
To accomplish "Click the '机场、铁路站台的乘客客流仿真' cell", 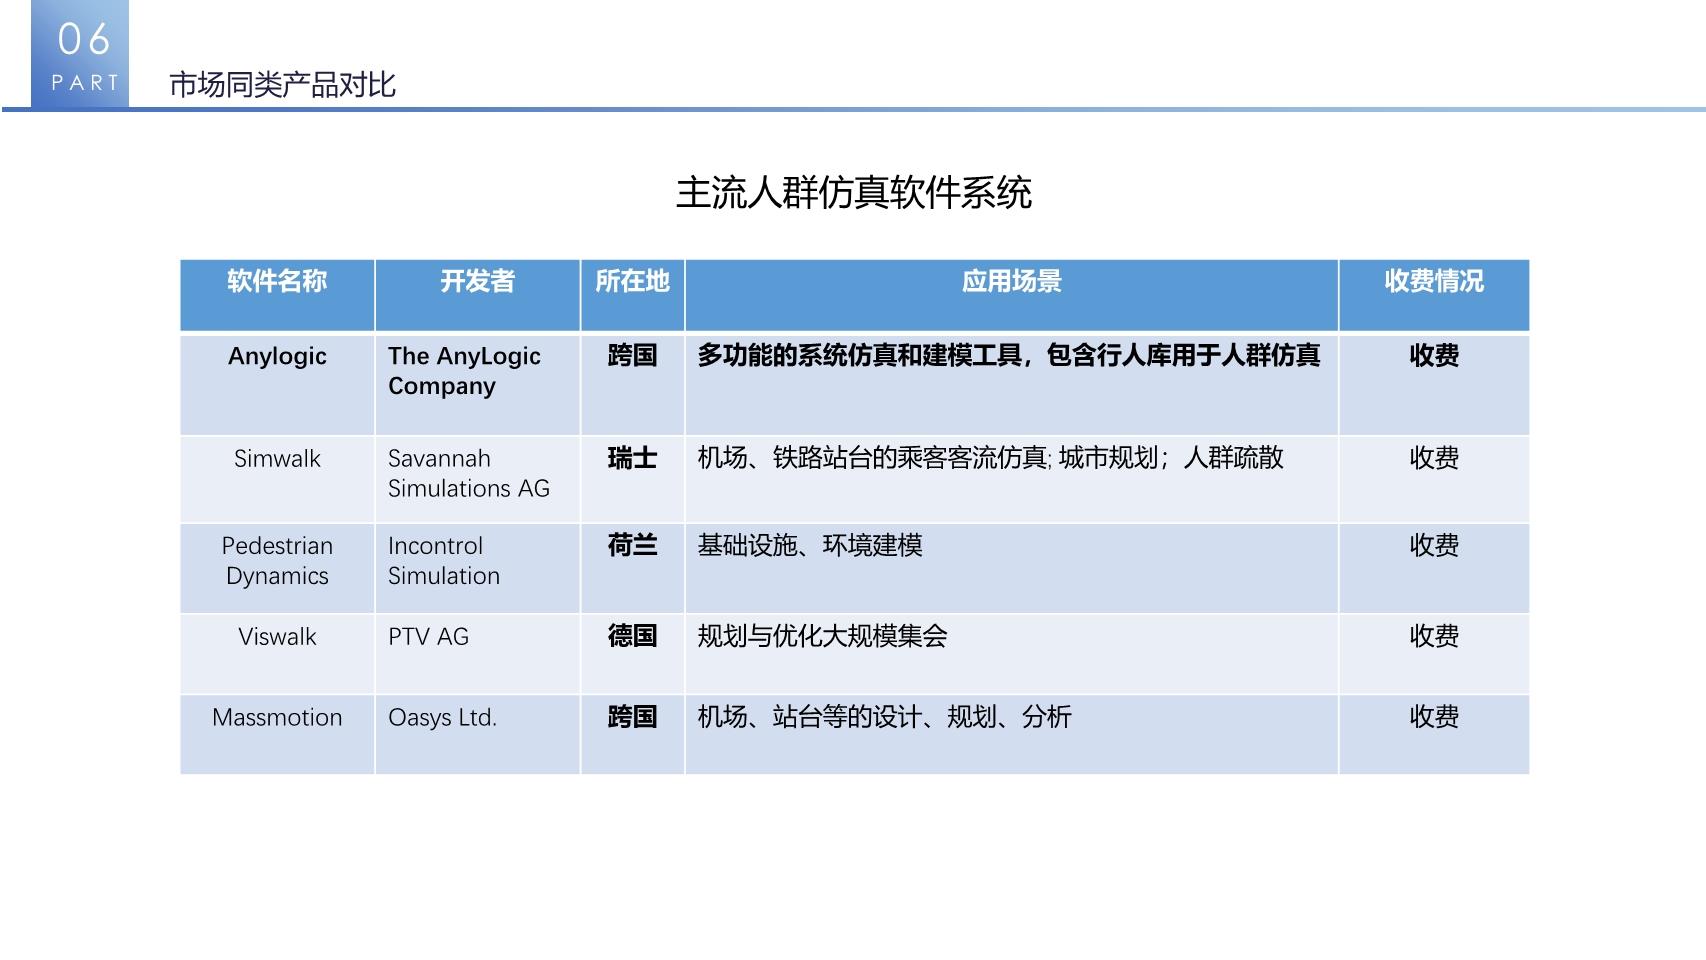I will [1012, 479].
